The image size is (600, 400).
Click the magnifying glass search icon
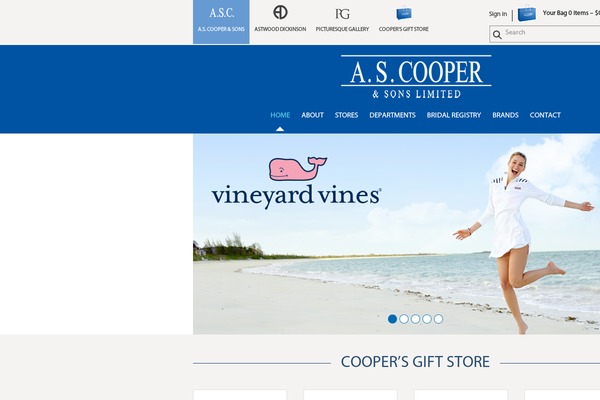(x=497, y=35)
